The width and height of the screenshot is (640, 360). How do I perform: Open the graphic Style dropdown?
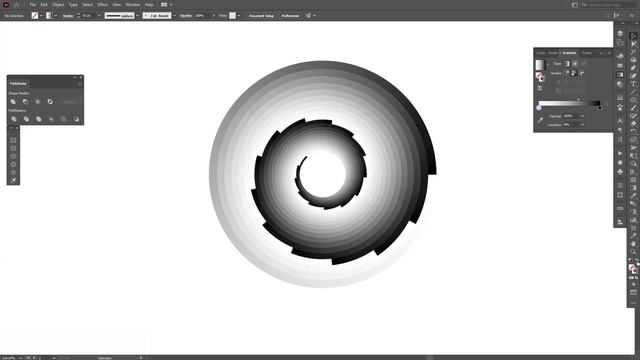click(x=239, y=16)
